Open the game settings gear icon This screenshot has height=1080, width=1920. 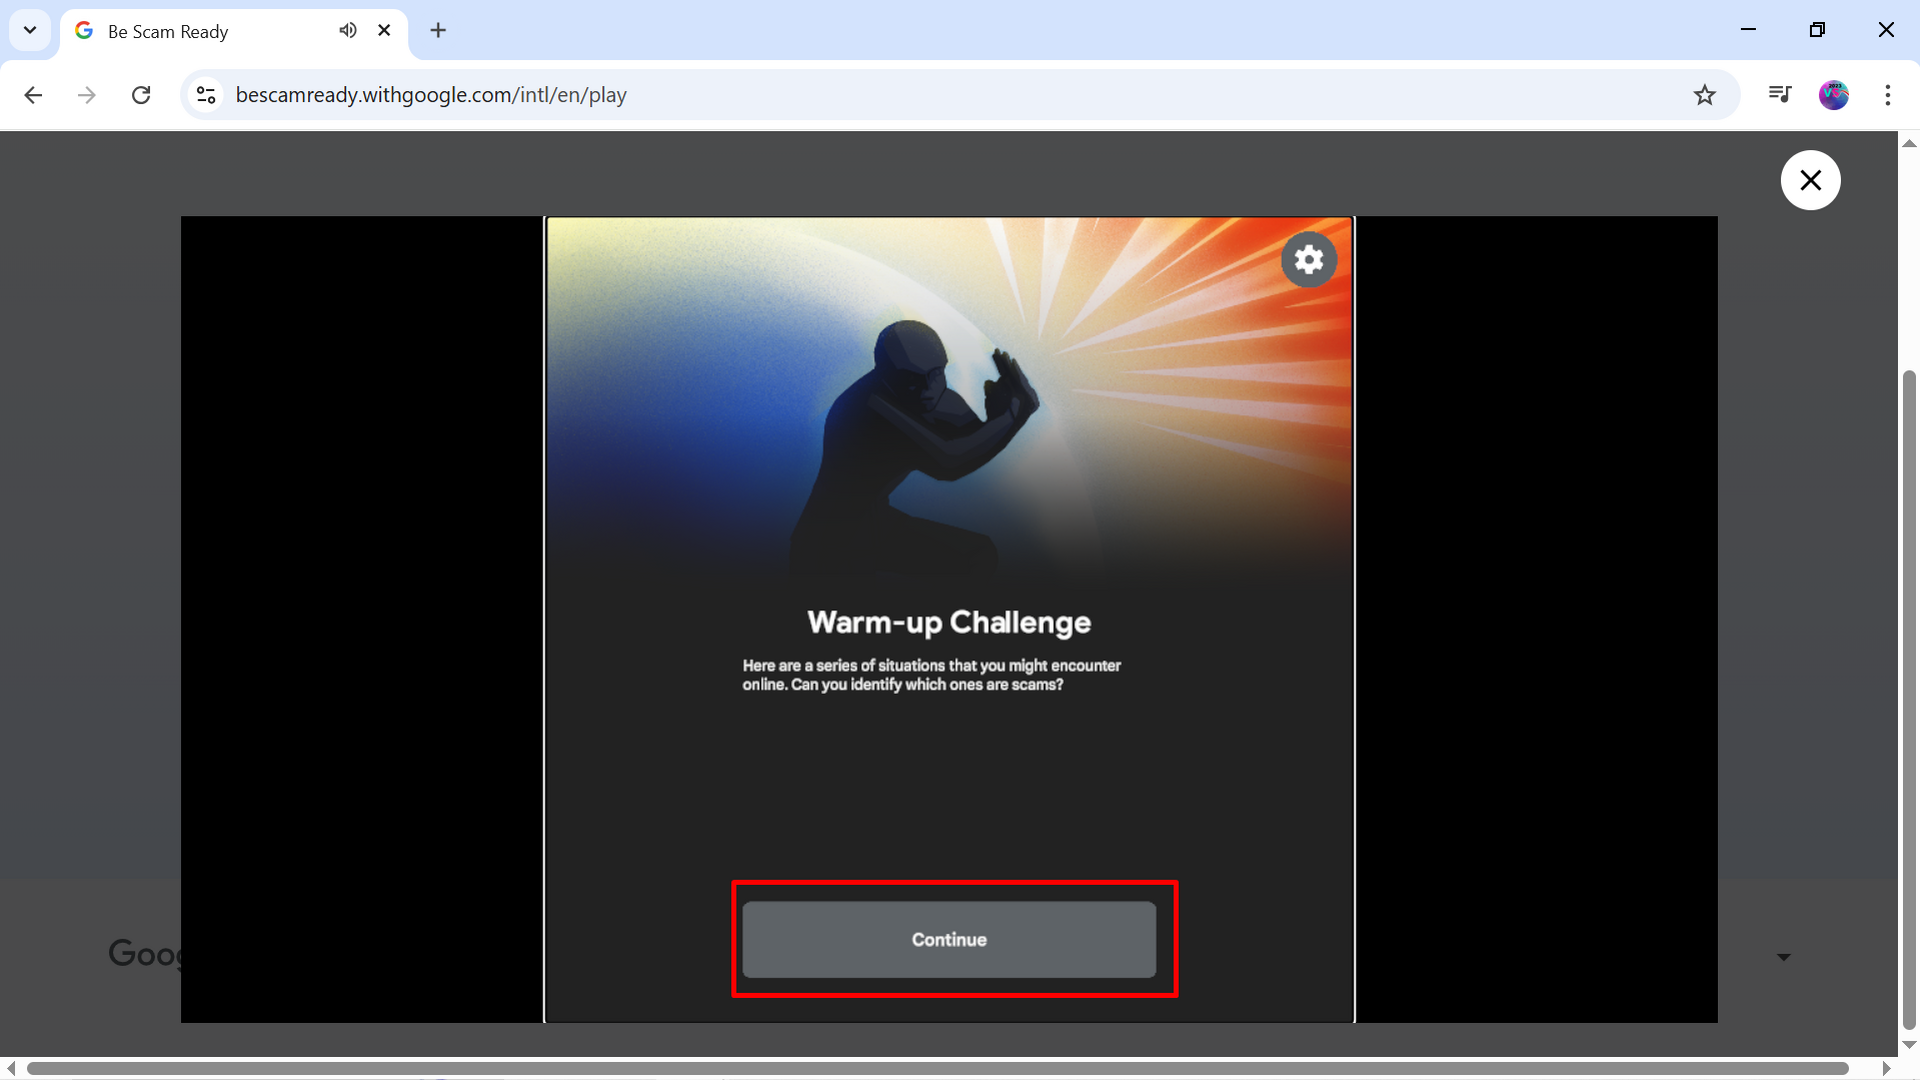point(1308,260)
